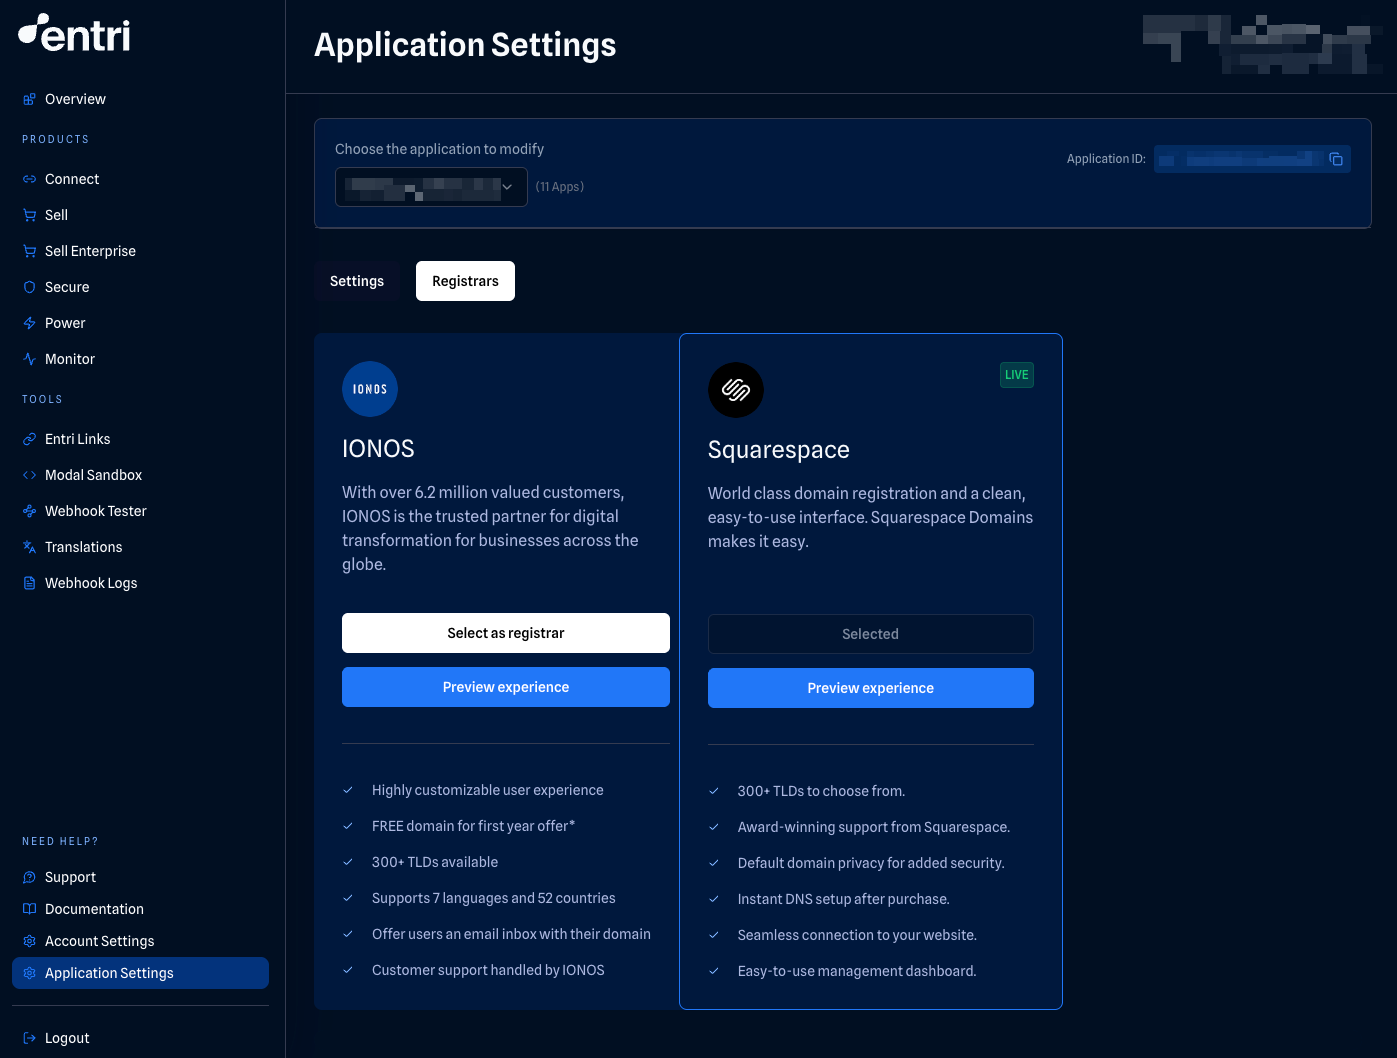Click the Account Settings gear icon

pyautogui.click(x=30, y=941)
